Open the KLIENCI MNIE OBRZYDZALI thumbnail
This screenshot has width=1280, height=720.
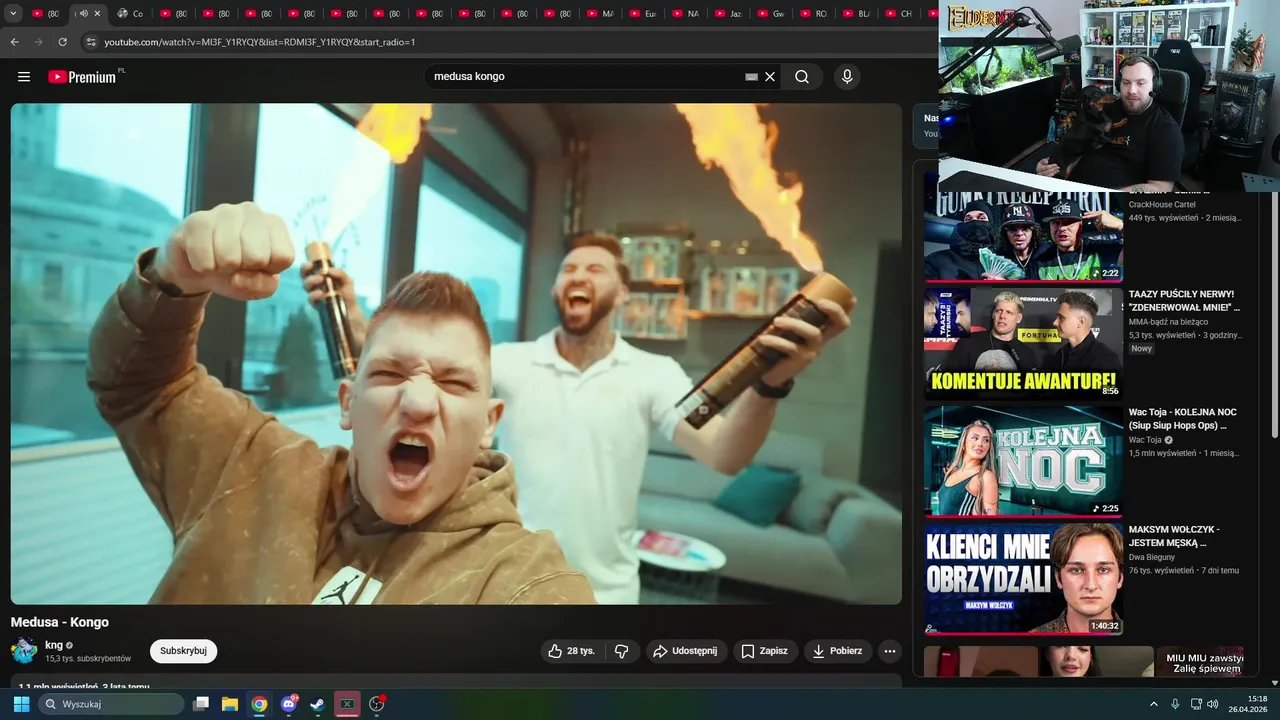(1023, 578)
